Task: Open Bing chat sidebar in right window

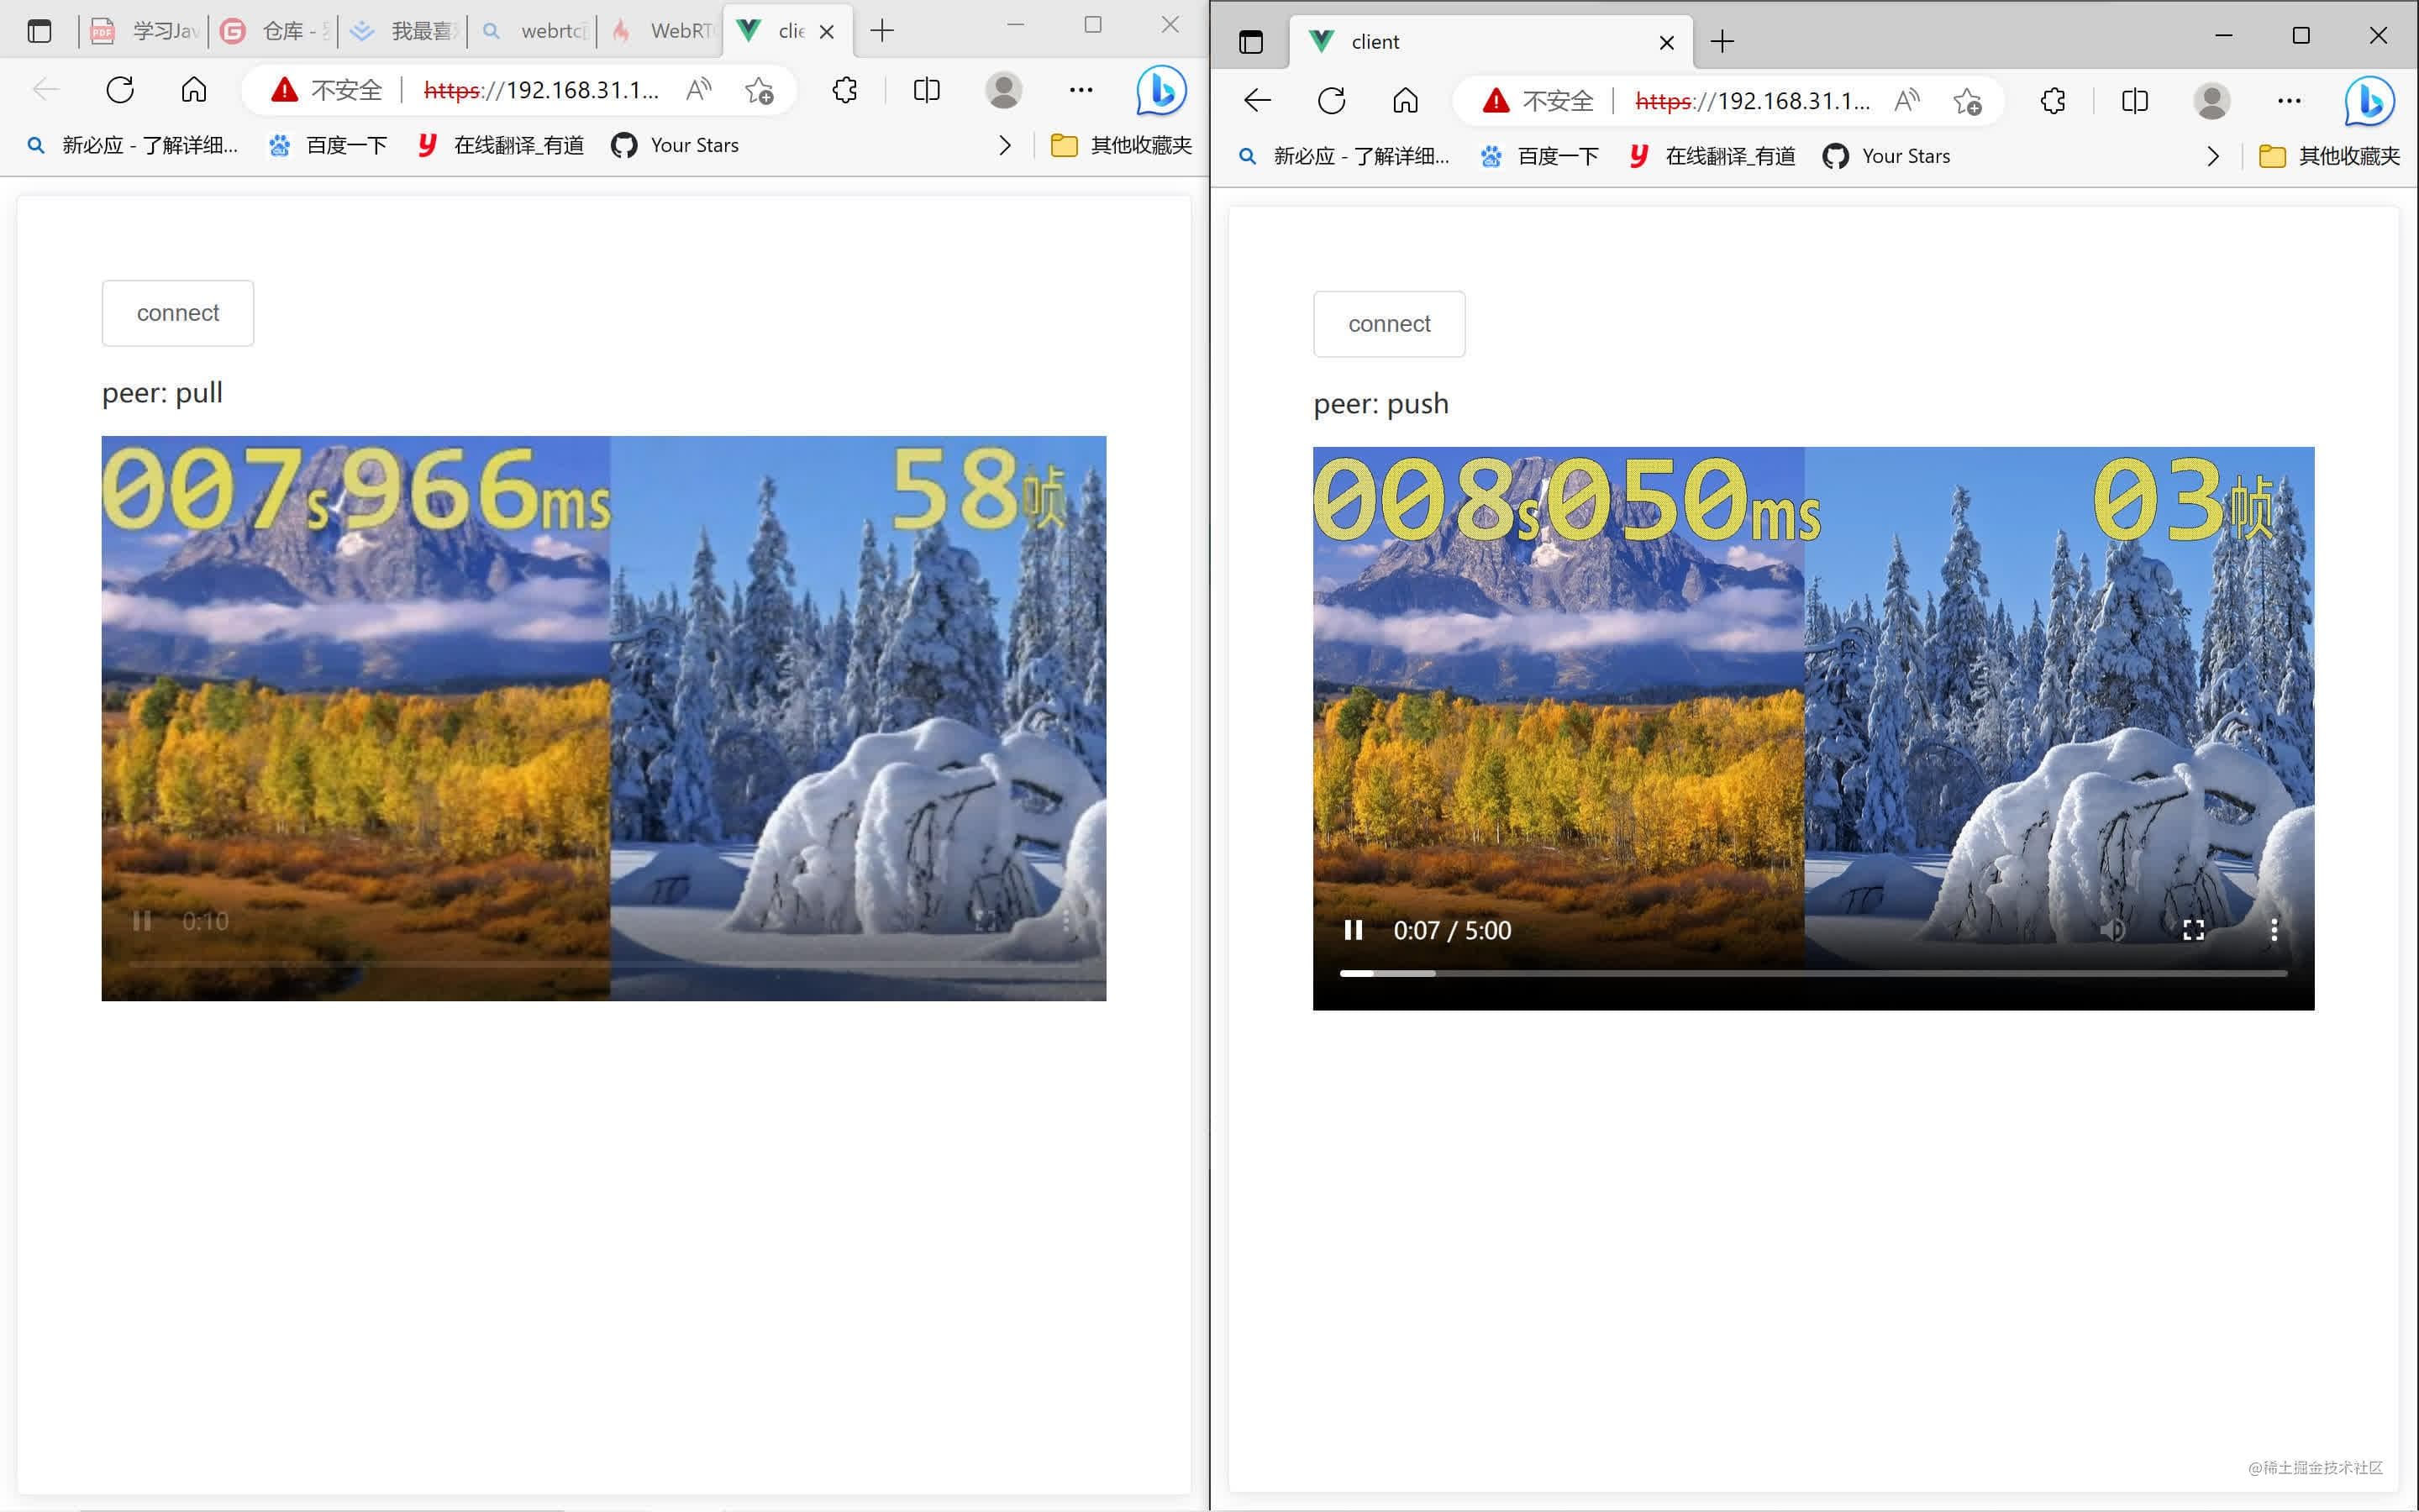Action: point(2369,102)
